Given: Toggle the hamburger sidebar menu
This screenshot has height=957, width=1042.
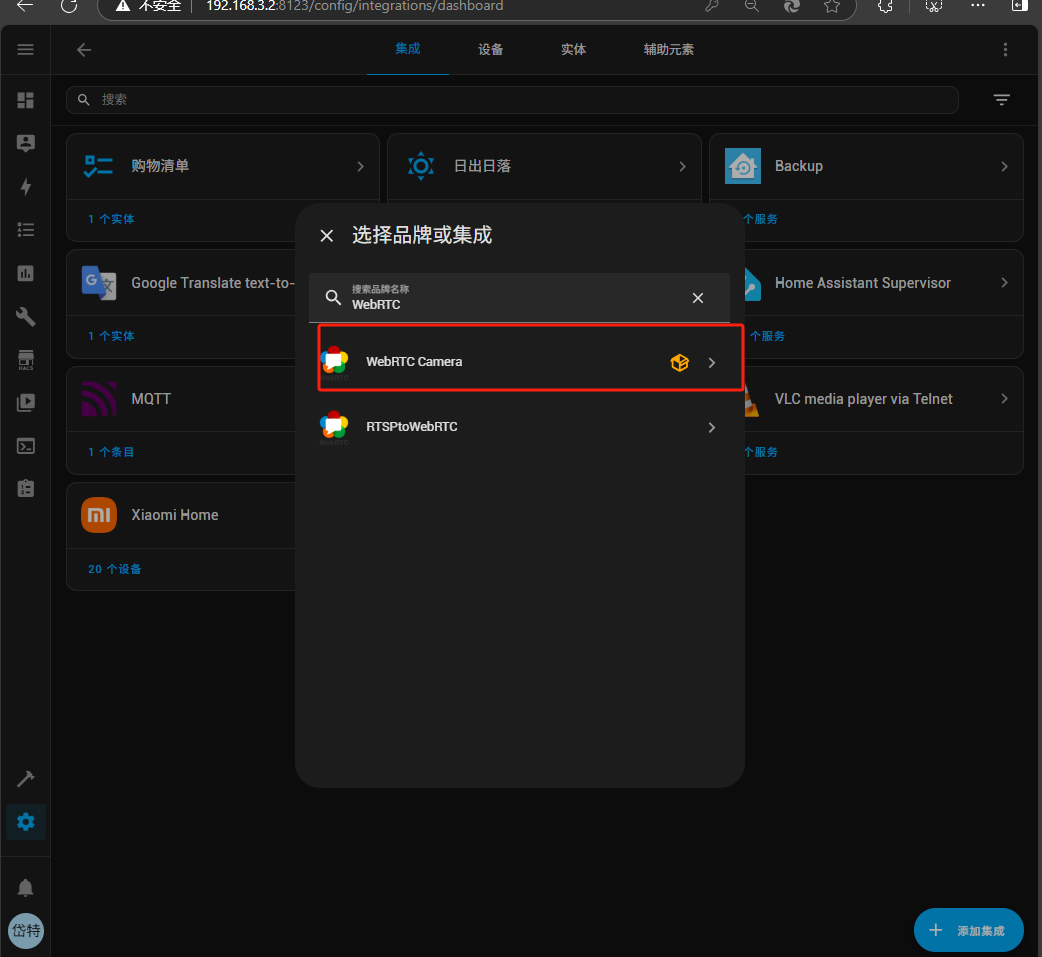Looking at the screenshot, I should pos(26,50).
